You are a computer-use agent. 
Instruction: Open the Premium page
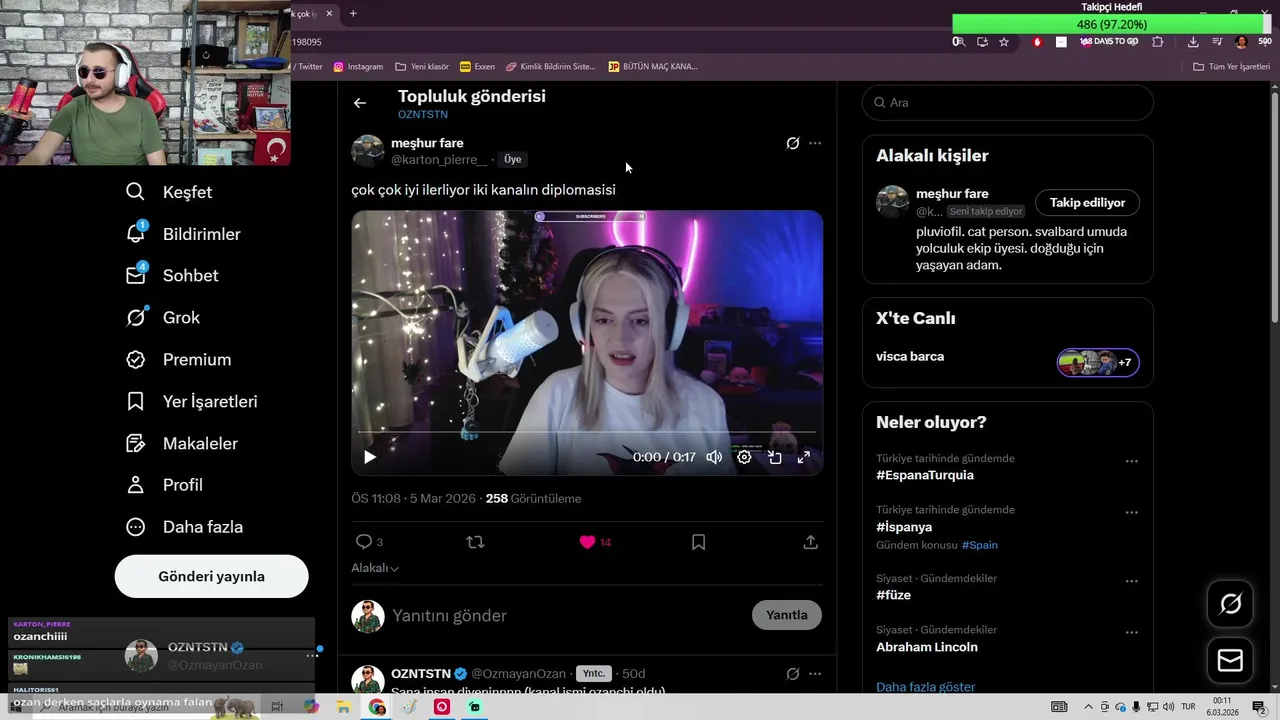(x=179, y=360)
